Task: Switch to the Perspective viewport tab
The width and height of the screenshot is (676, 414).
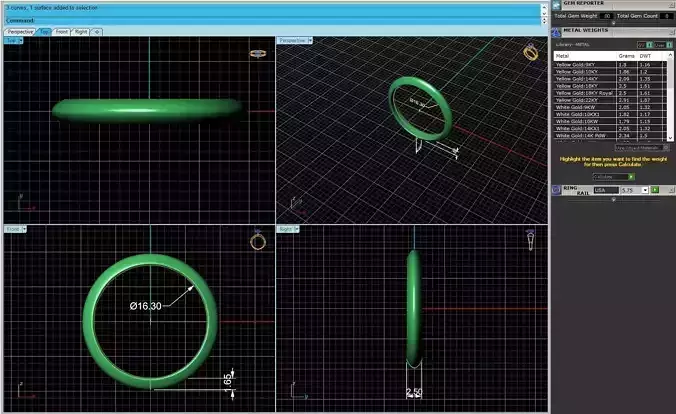Action: [x=20, y=31]
